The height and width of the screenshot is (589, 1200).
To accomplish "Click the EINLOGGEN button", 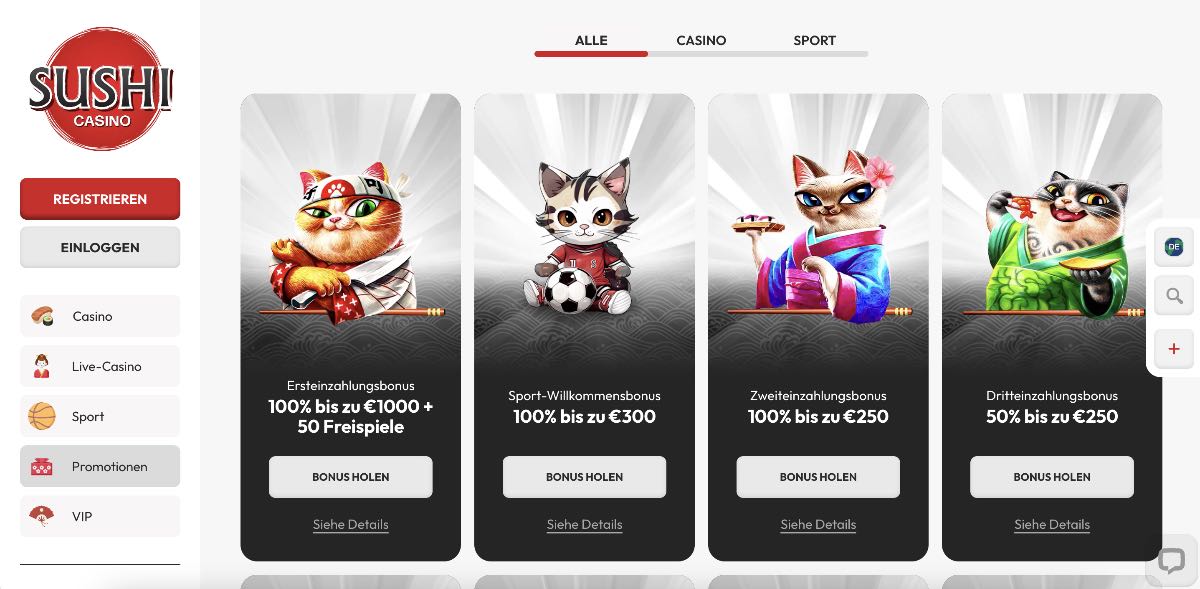I will pyautogui.click(x=100, y=247).
